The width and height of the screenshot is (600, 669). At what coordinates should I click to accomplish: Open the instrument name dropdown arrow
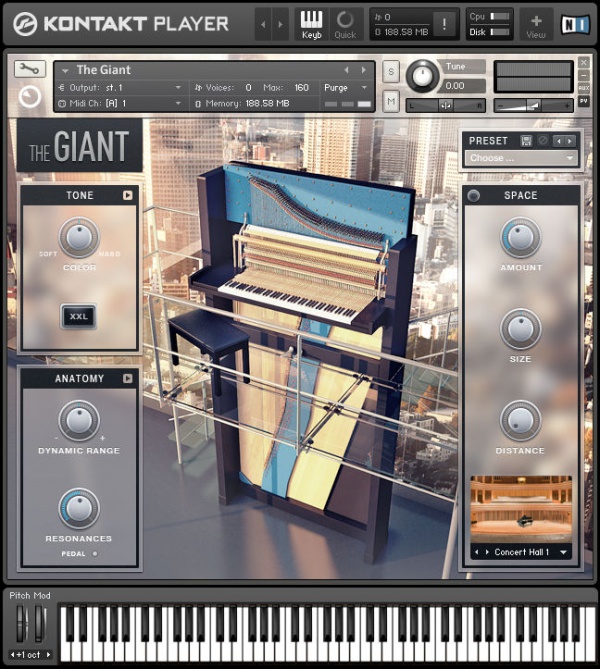point(65,70)
